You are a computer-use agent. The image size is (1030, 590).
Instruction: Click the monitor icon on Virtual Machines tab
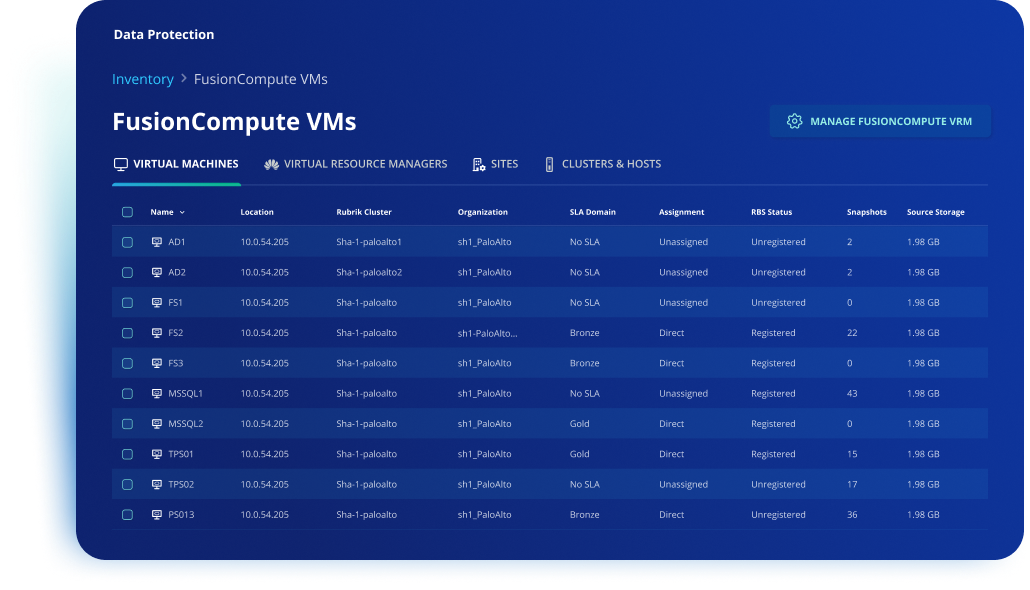point(121,164)
